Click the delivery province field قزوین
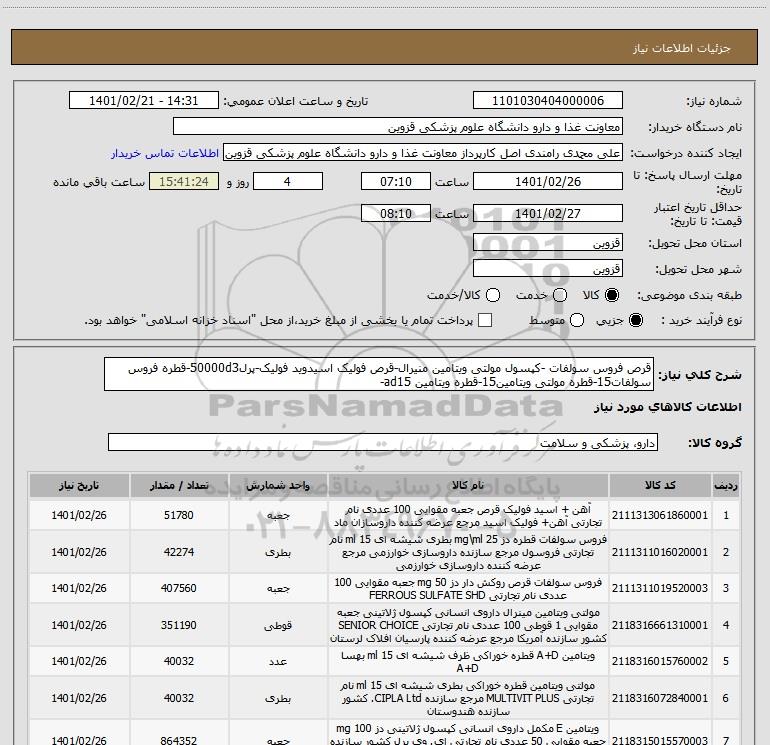This screenshot has height=745, width=770. click(548, 243)
